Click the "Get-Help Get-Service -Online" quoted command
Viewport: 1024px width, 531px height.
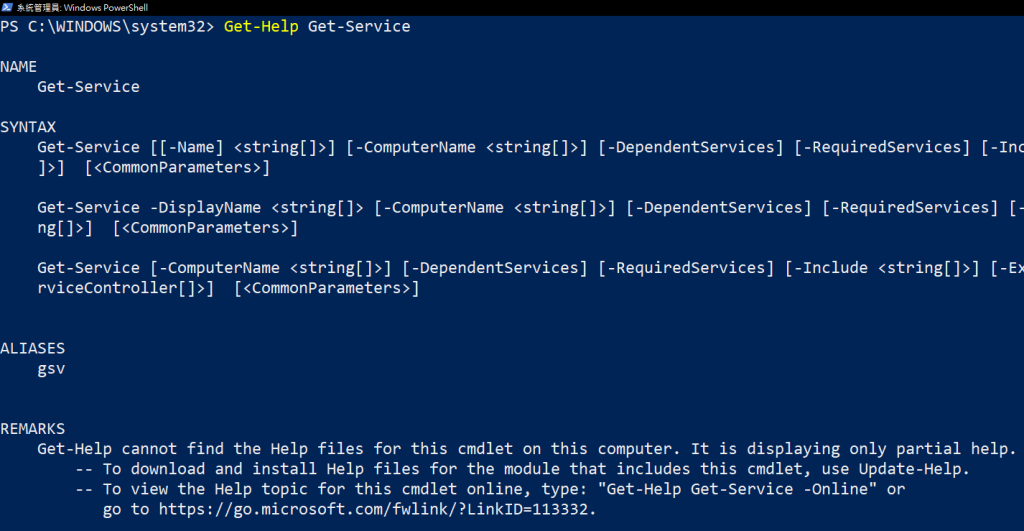(x=737, y=489)
